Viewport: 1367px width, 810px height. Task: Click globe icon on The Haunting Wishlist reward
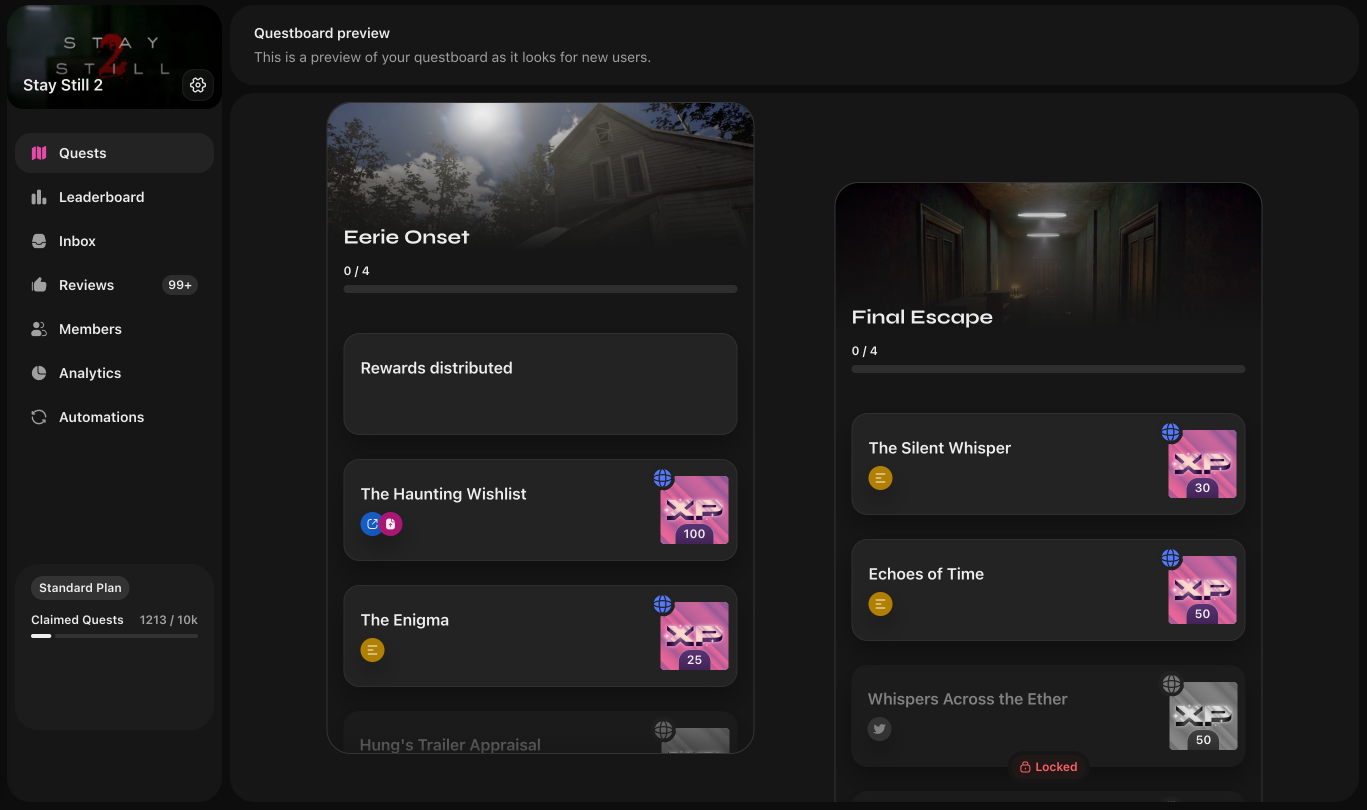[x=663, y=478]
